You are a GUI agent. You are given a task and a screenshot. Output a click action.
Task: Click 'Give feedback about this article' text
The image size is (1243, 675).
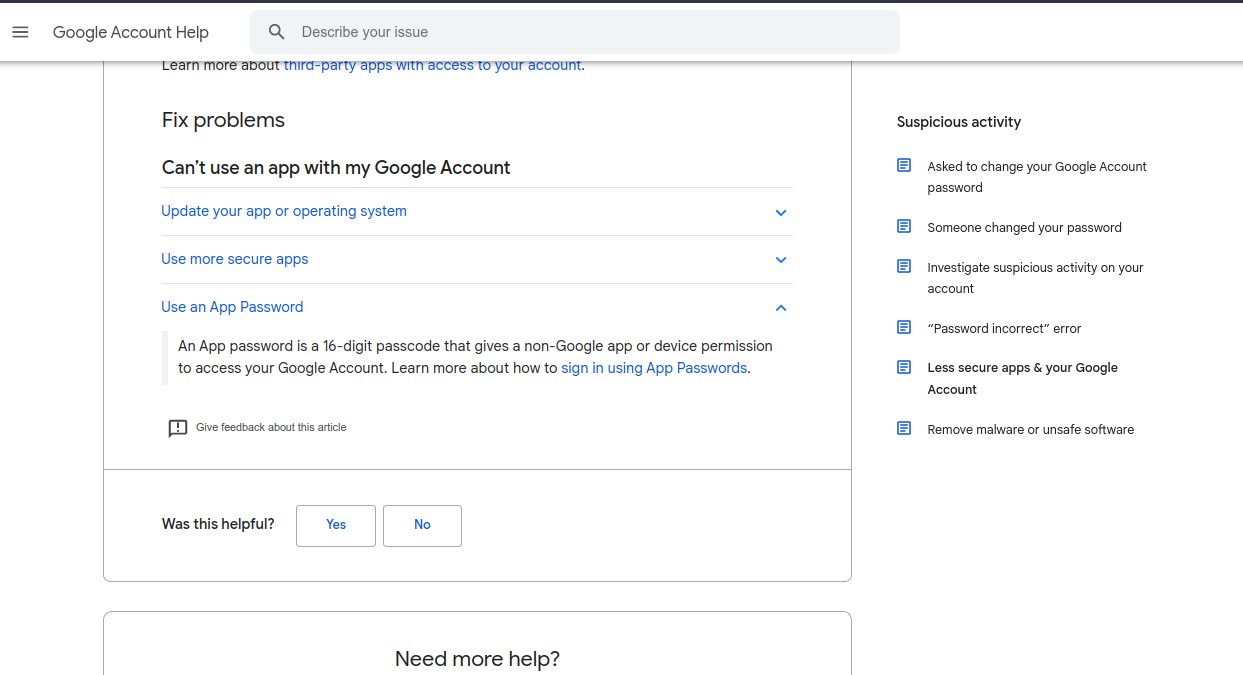coord(271,428)
